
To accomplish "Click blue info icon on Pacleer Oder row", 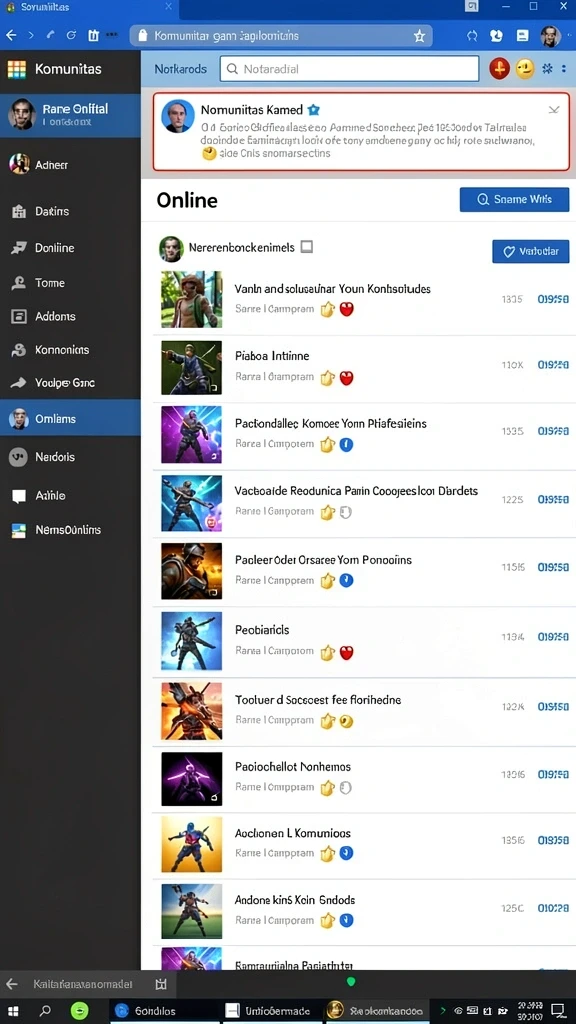I will (347, 580).
